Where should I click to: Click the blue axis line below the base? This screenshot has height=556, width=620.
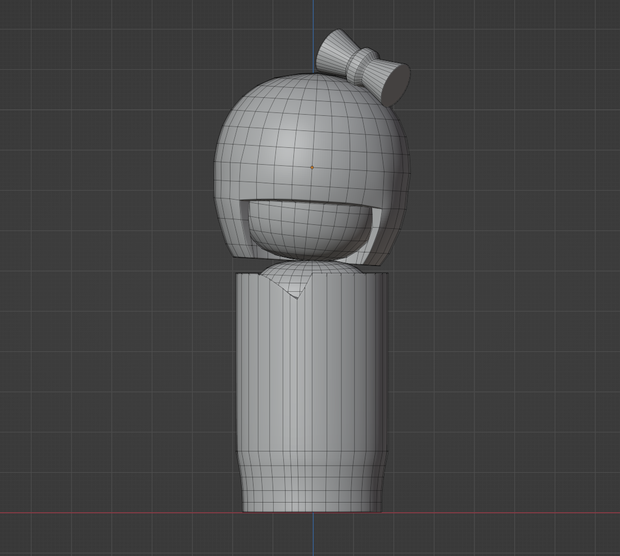coord(314,535)
